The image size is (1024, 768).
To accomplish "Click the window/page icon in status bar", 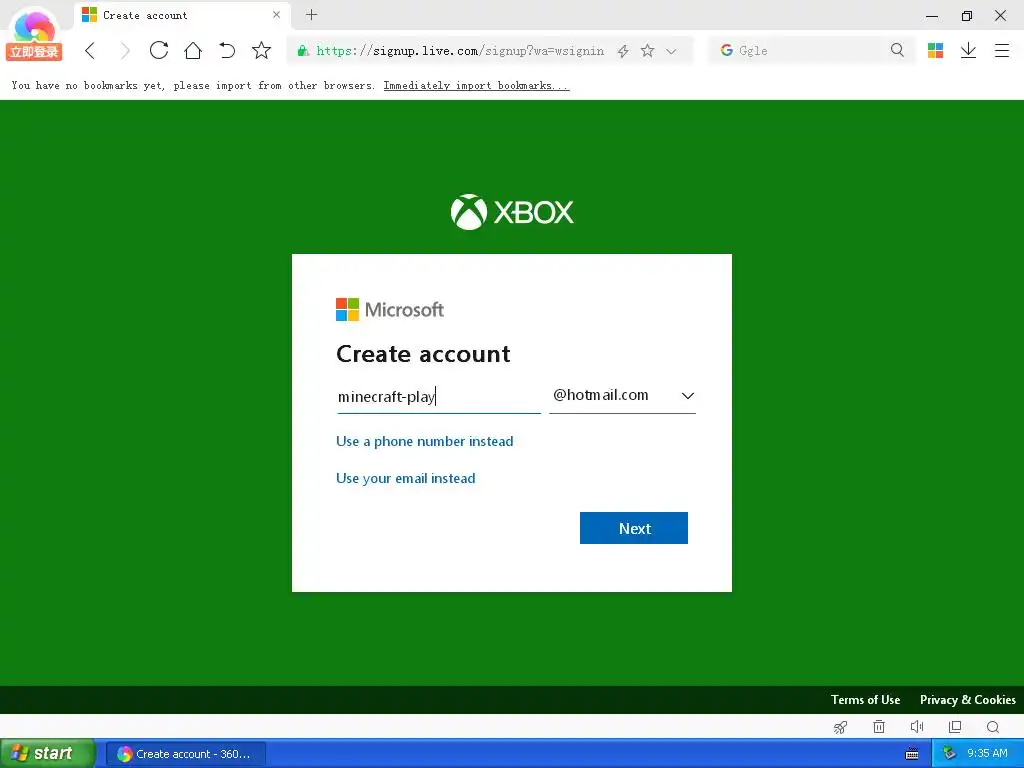I will pyautogui.click(x=955, y=726).
